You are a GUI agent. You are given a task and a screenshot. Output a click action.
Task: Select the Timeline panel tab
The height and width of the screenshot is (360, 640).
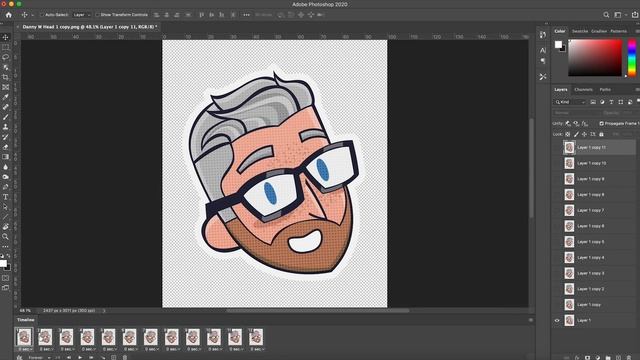[26, 320]
